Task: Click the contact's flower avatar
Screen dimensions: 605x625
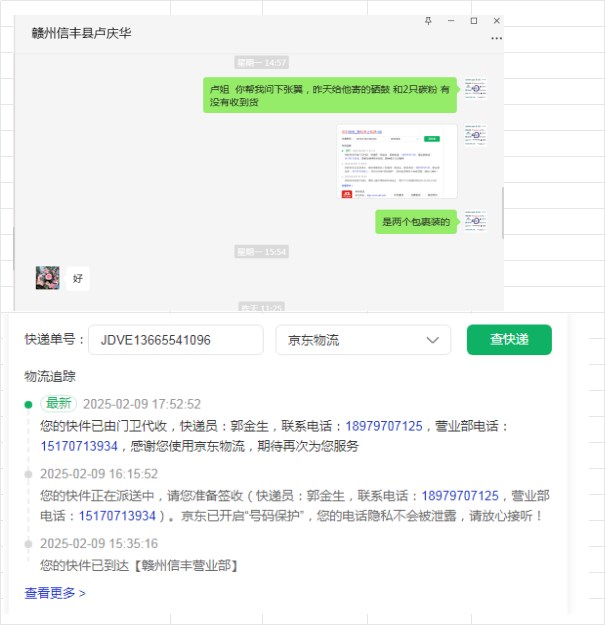Action: click(47, 278)
